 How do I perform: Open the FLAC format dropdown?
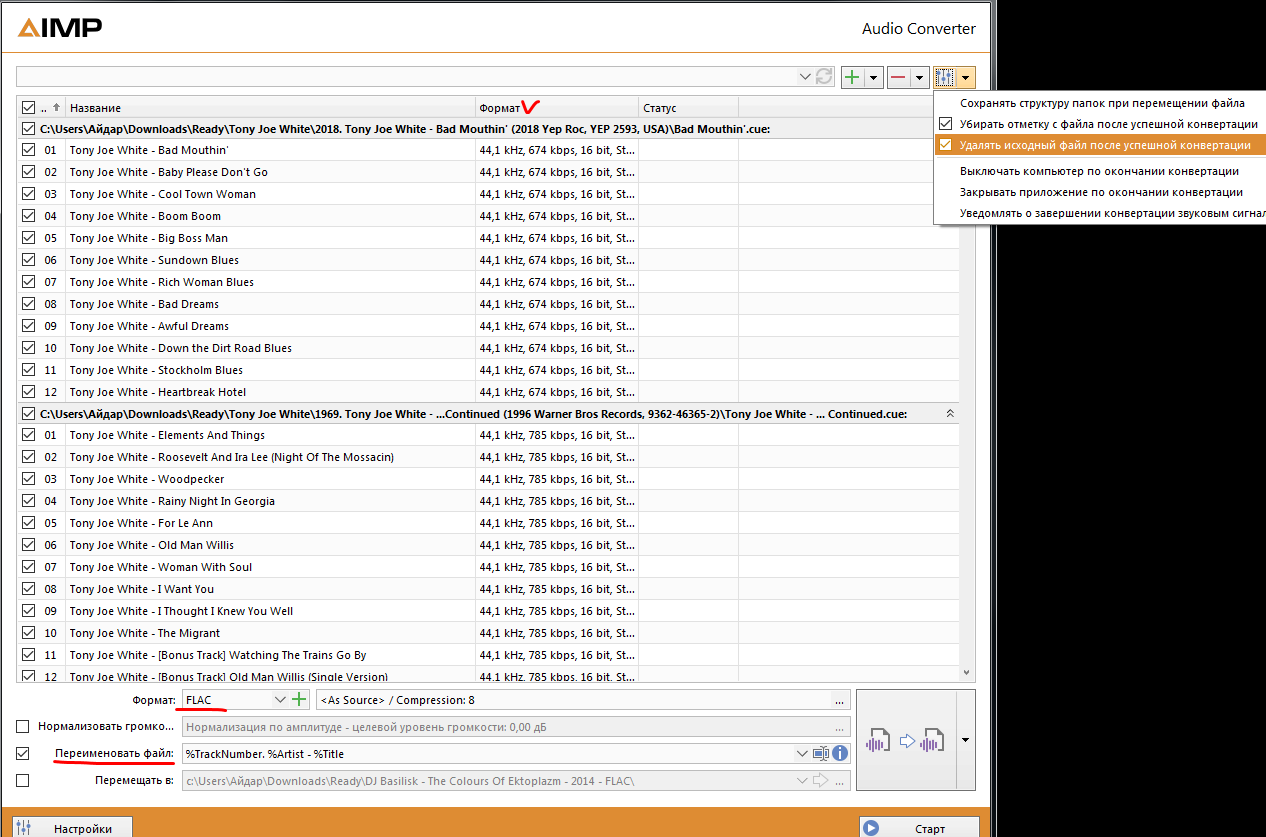tap(280, 700)
